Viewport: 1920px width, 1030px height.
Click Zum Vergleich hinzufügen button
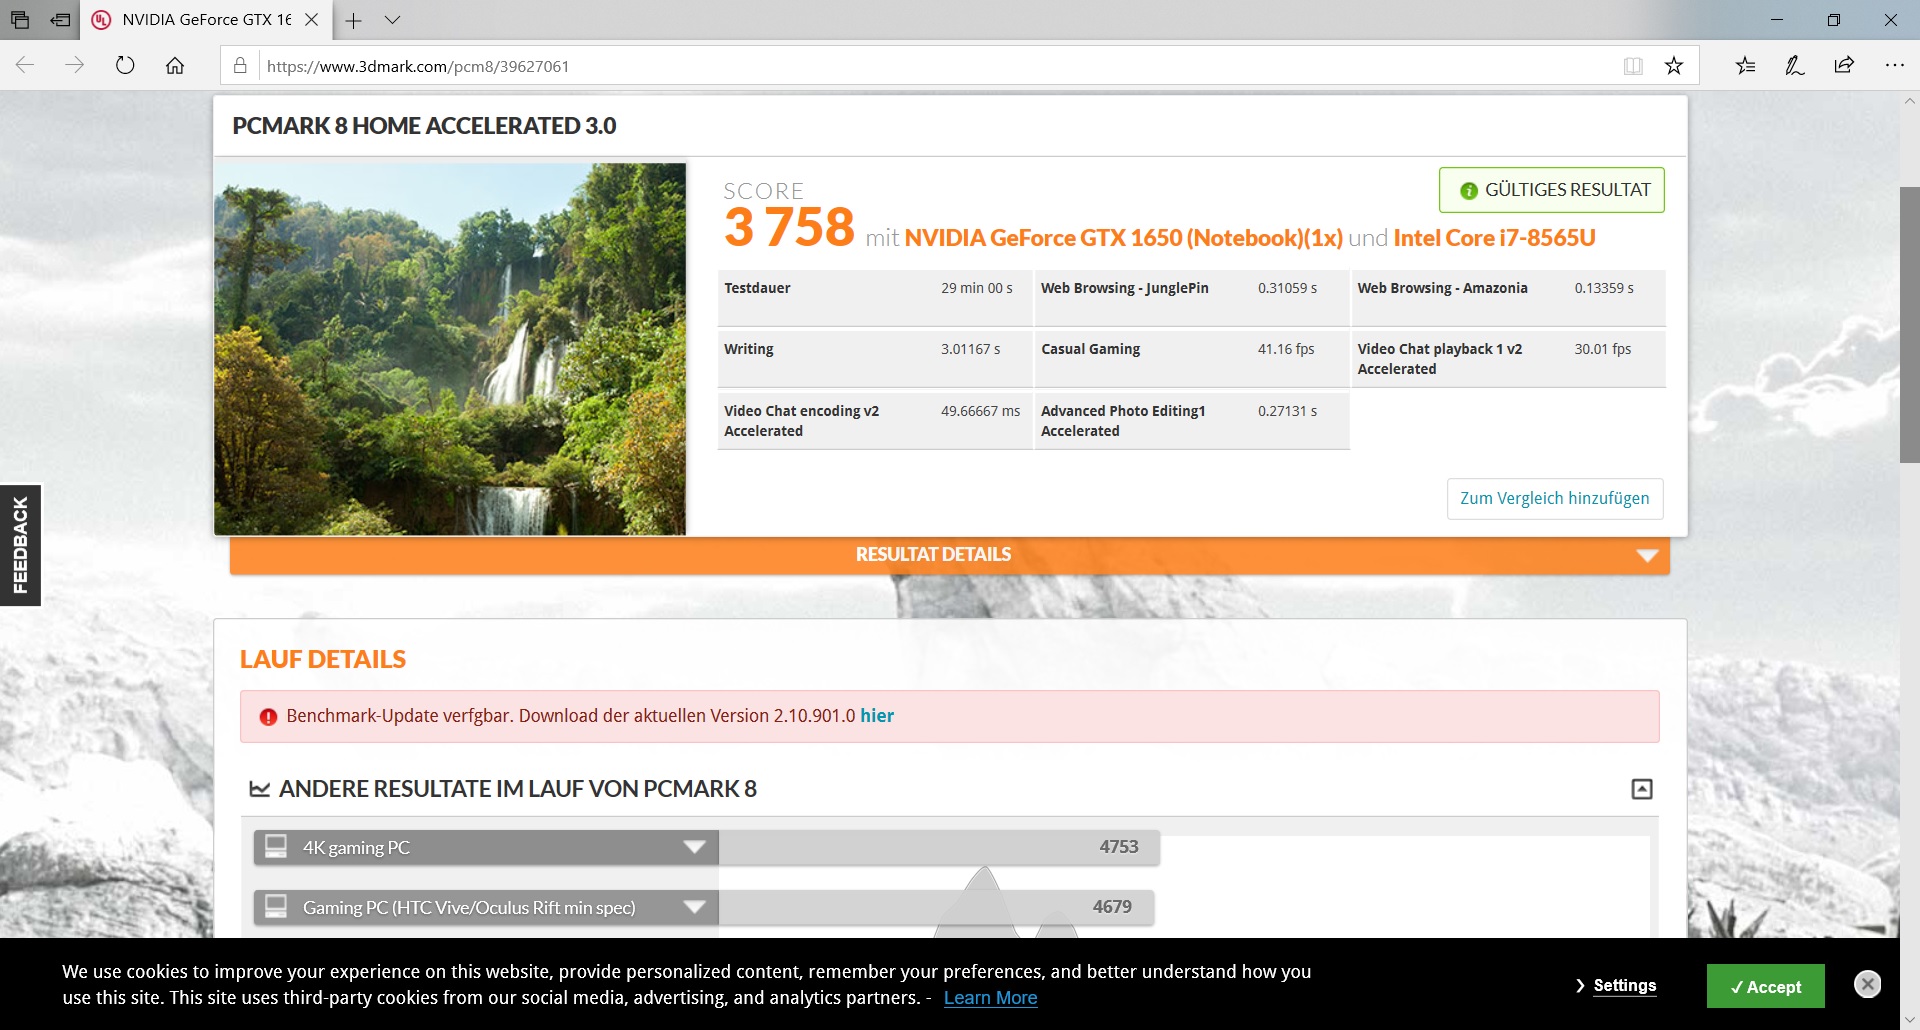pyautogui.click(x=1555, y=498)
